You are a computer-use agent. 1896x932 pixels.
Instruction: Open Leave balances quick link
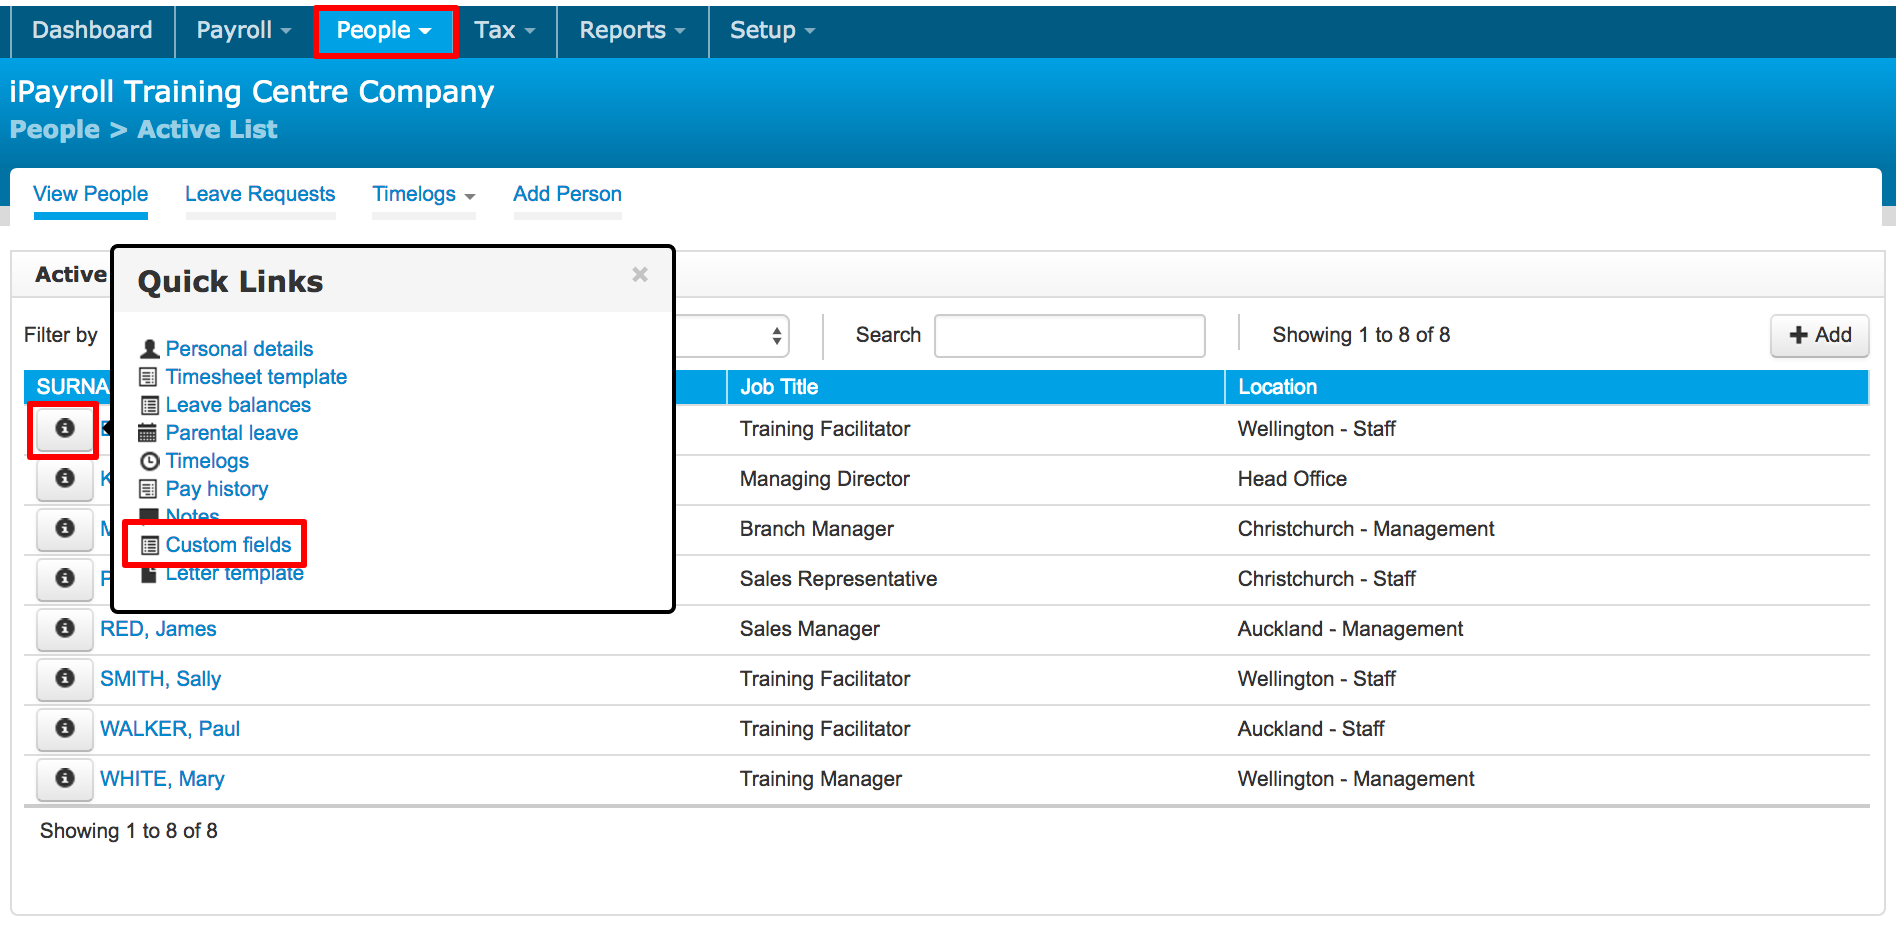pos(238,405)
